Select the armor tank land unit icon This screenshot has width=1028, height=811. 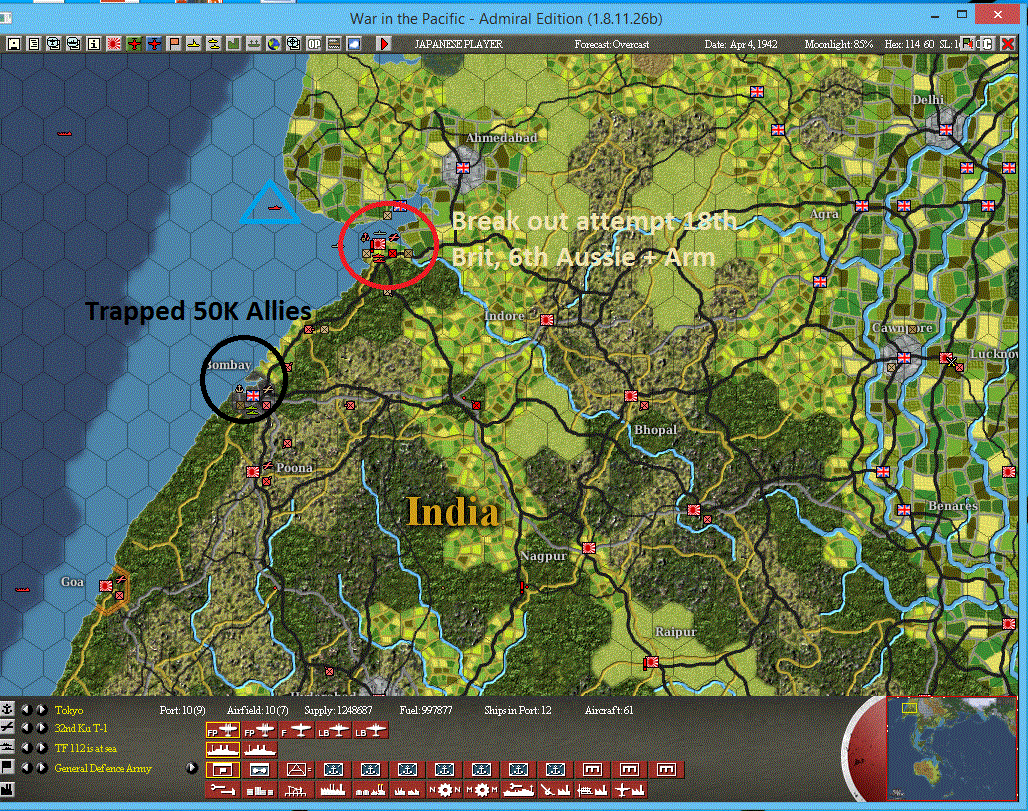coord(260,770)
